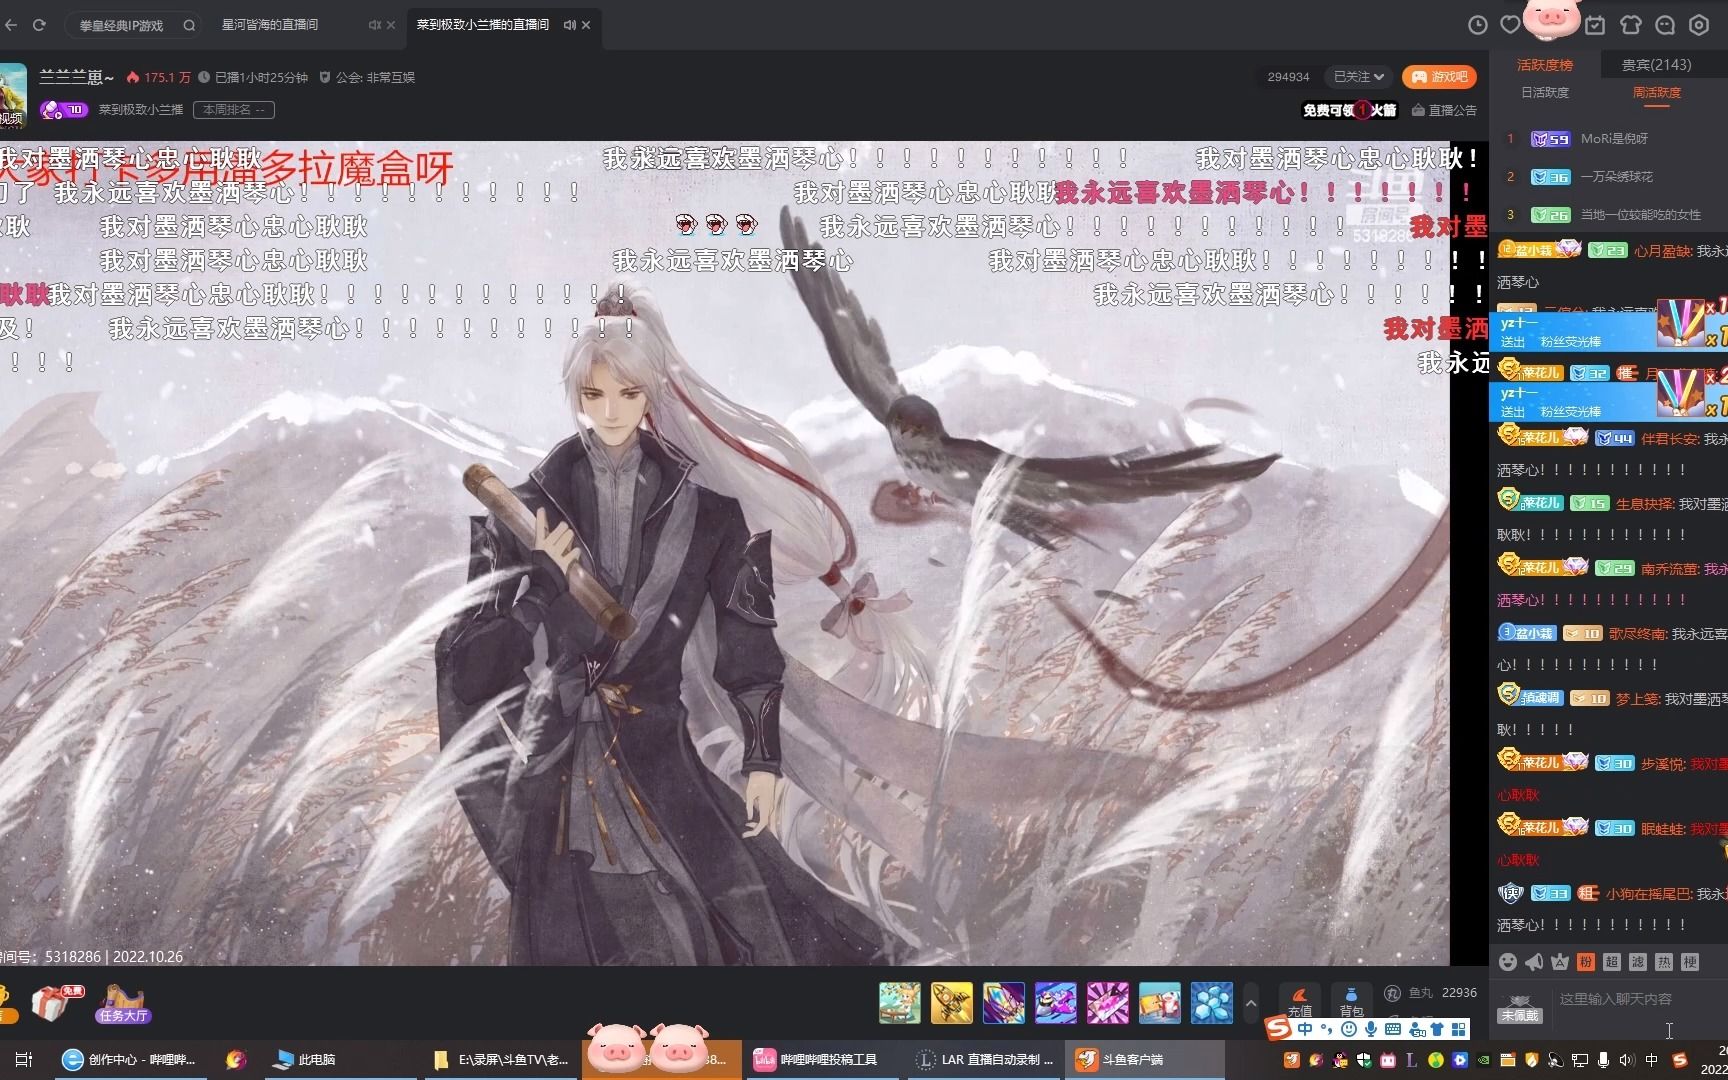Select rank 1 user MoRi是倪呀
The width and height of the screenshot is (1728, 1080).
[x=1614, y=139]
